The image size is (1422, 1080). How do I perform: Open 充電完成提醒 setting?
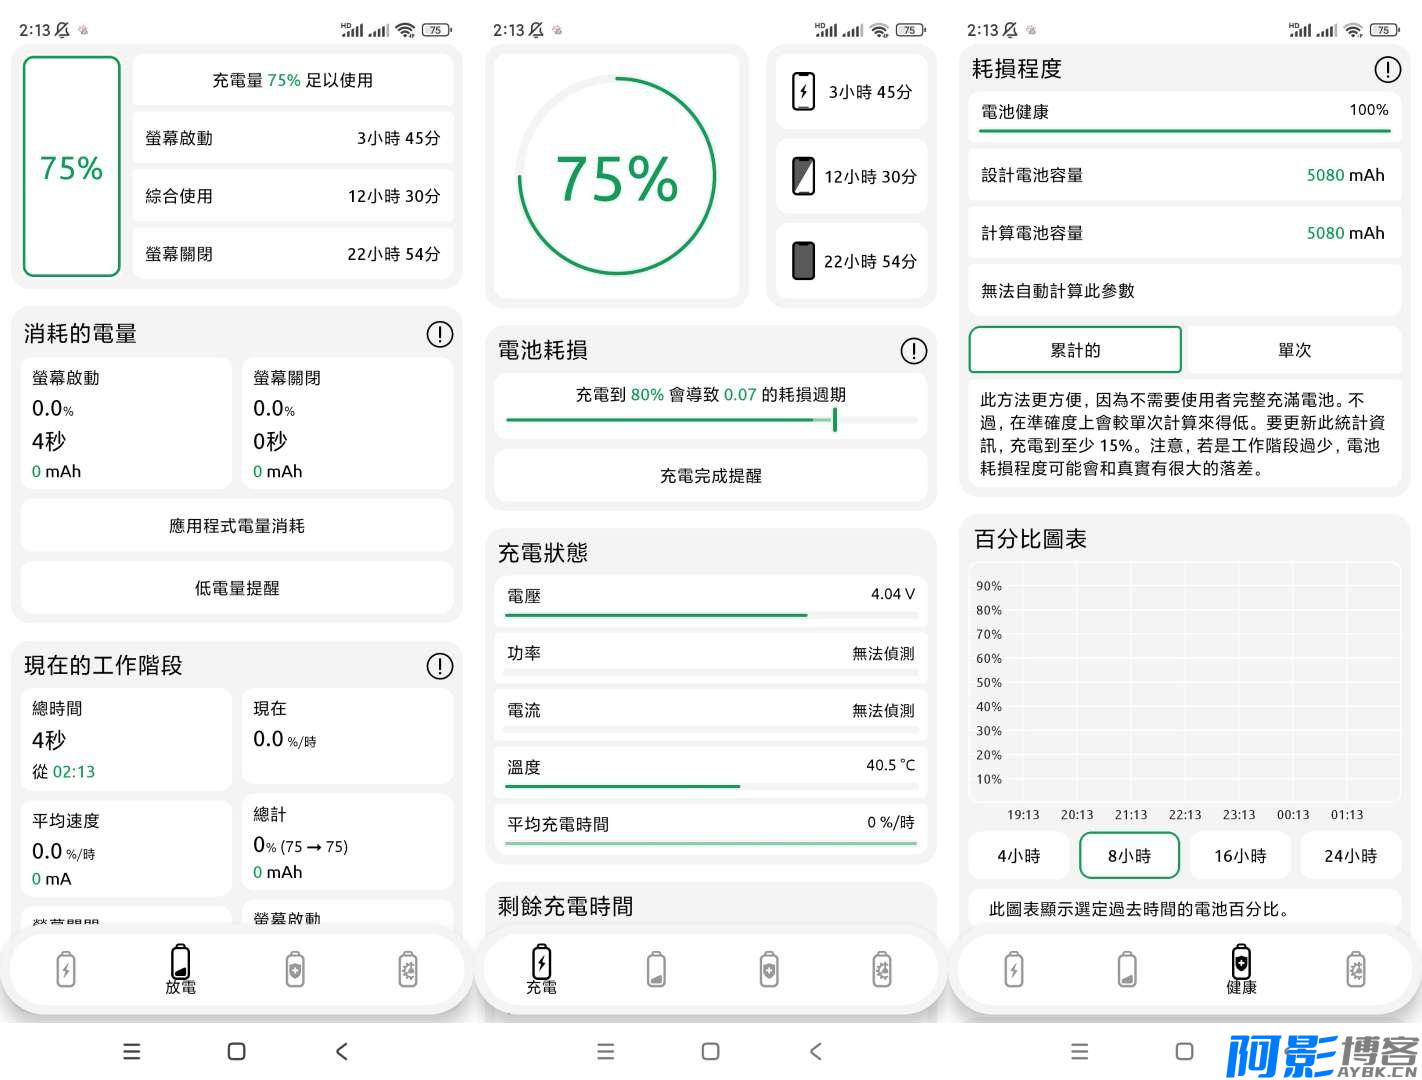(710, 476)
